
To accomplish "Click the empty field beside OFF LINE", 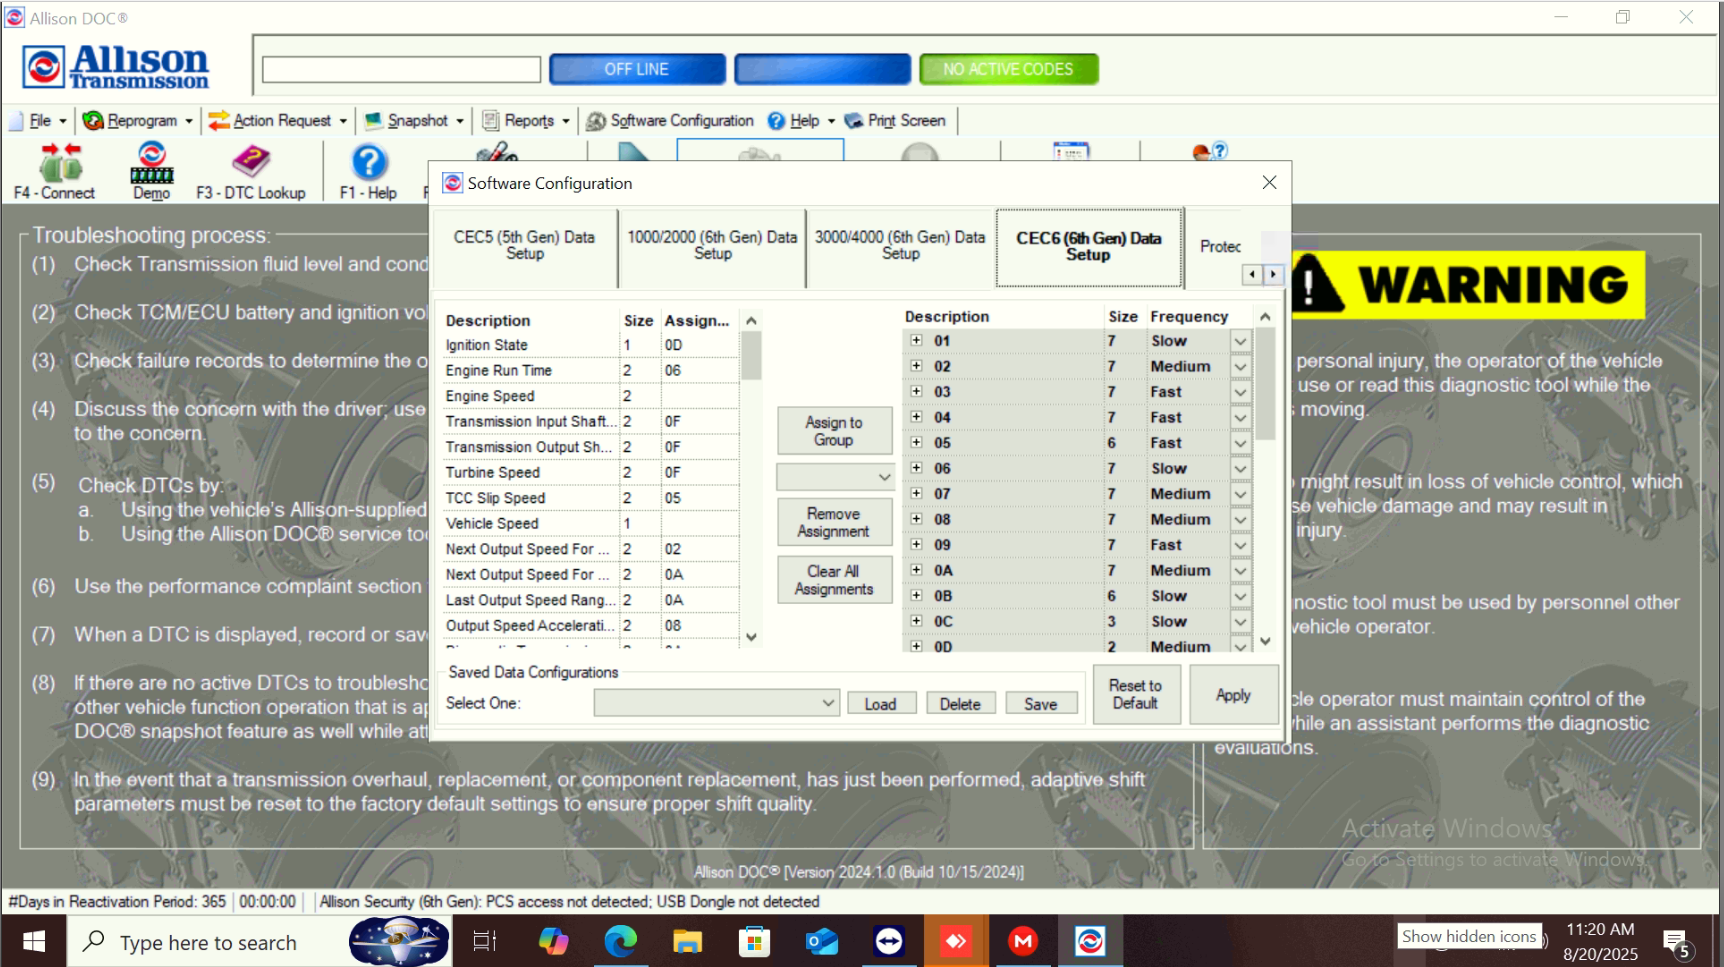I will point(401,69).
